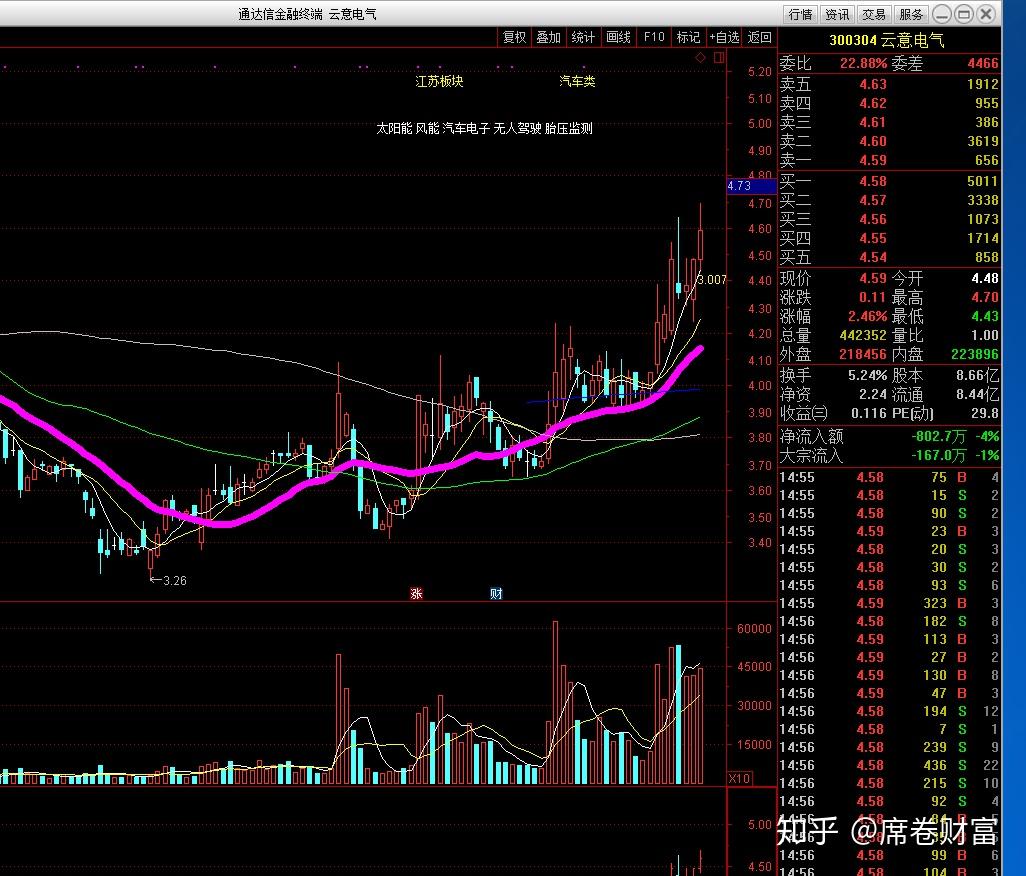Screen dimensions: 1026x876
Task: Open the 行情 menu
Action: [x=801, y=14]
